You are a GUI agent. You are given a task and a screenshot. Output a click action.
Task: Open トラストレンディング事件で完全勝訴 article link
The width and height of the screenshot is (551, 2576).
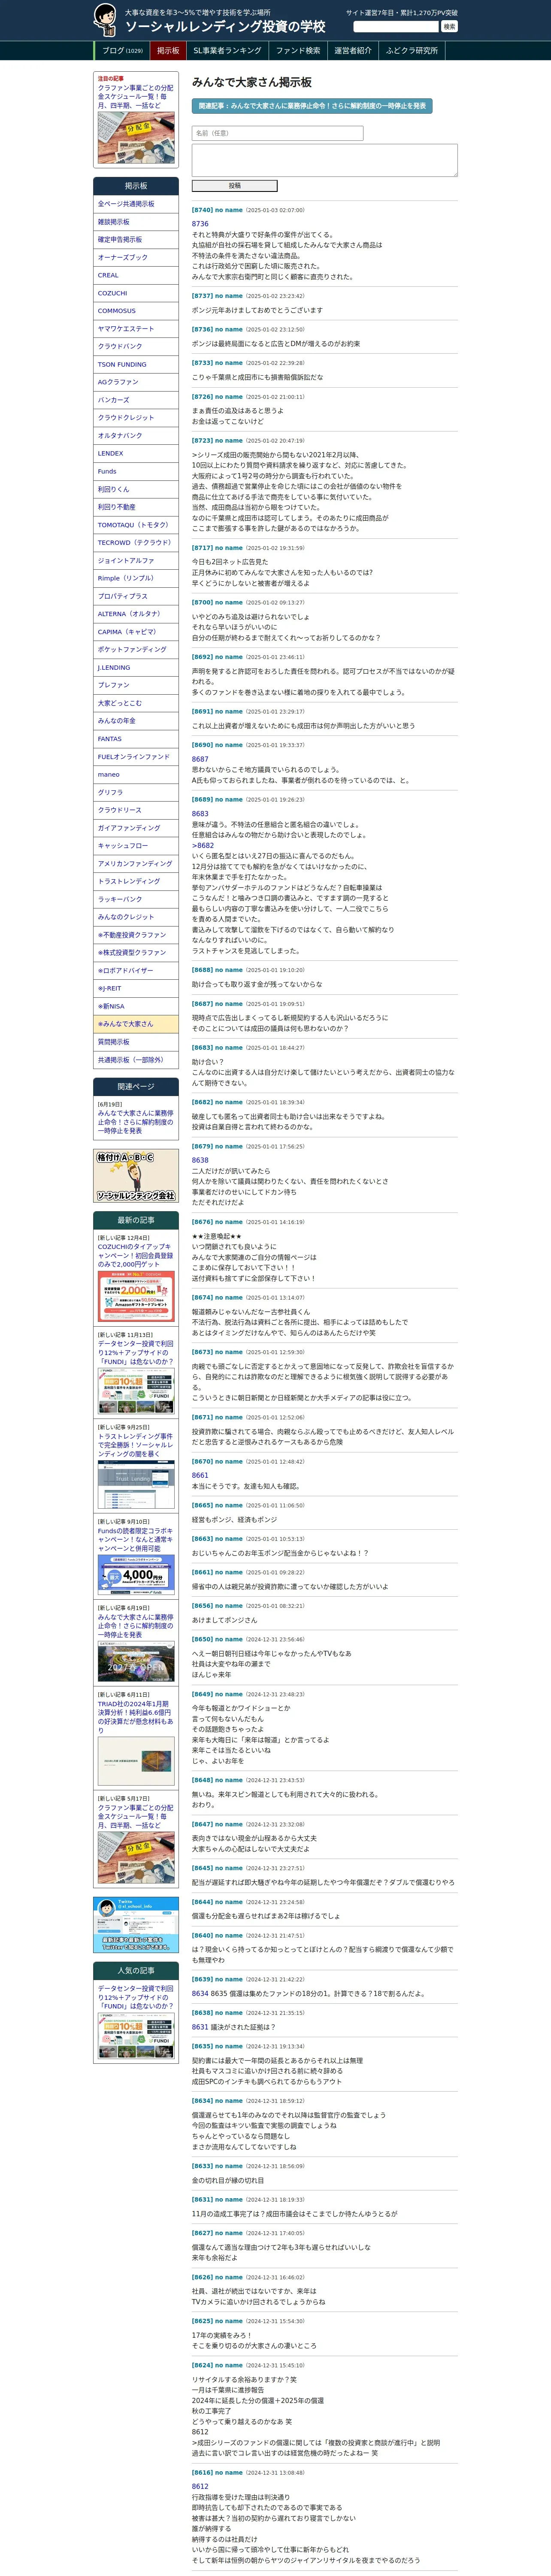(x=135, y=1446)
